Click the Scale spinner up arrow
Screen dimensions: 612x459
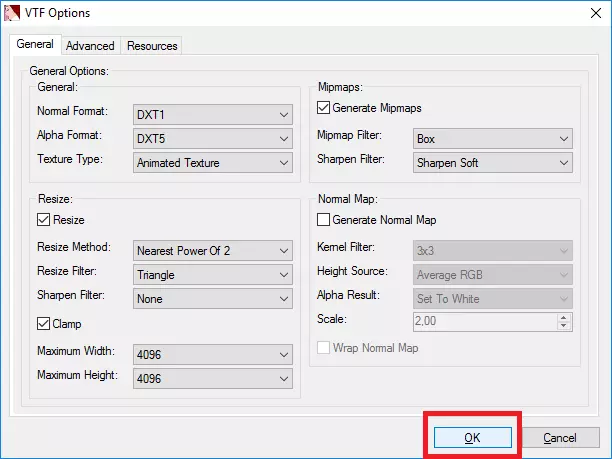coord(563,317)
